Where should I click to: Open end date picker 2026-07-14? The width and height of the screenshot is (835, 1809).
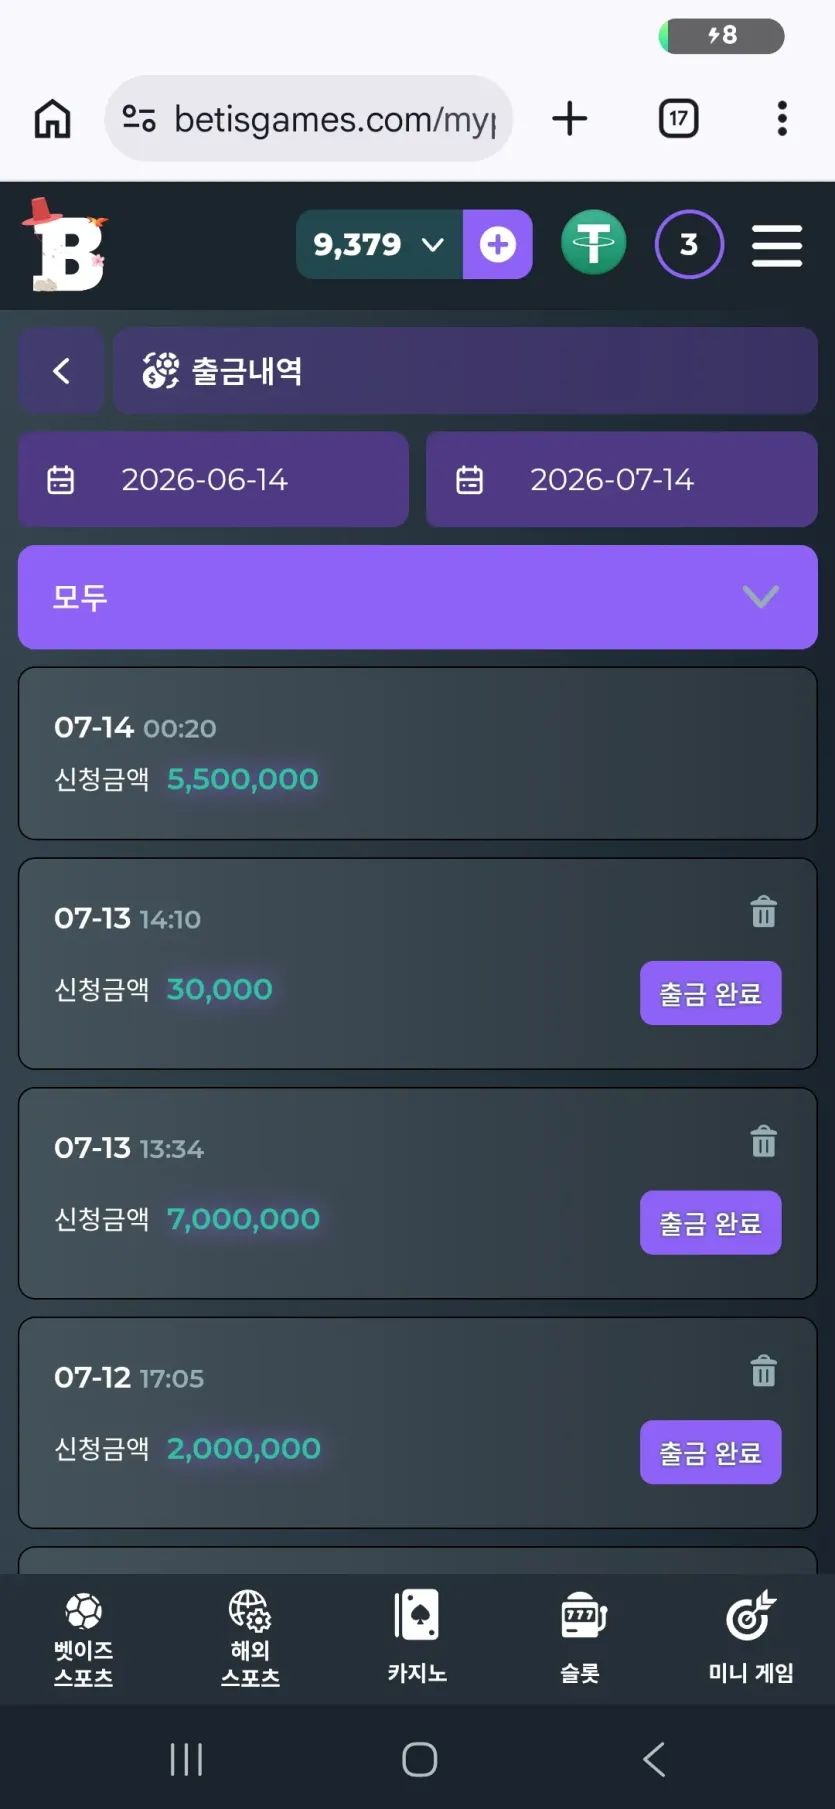tap(622, 479)
